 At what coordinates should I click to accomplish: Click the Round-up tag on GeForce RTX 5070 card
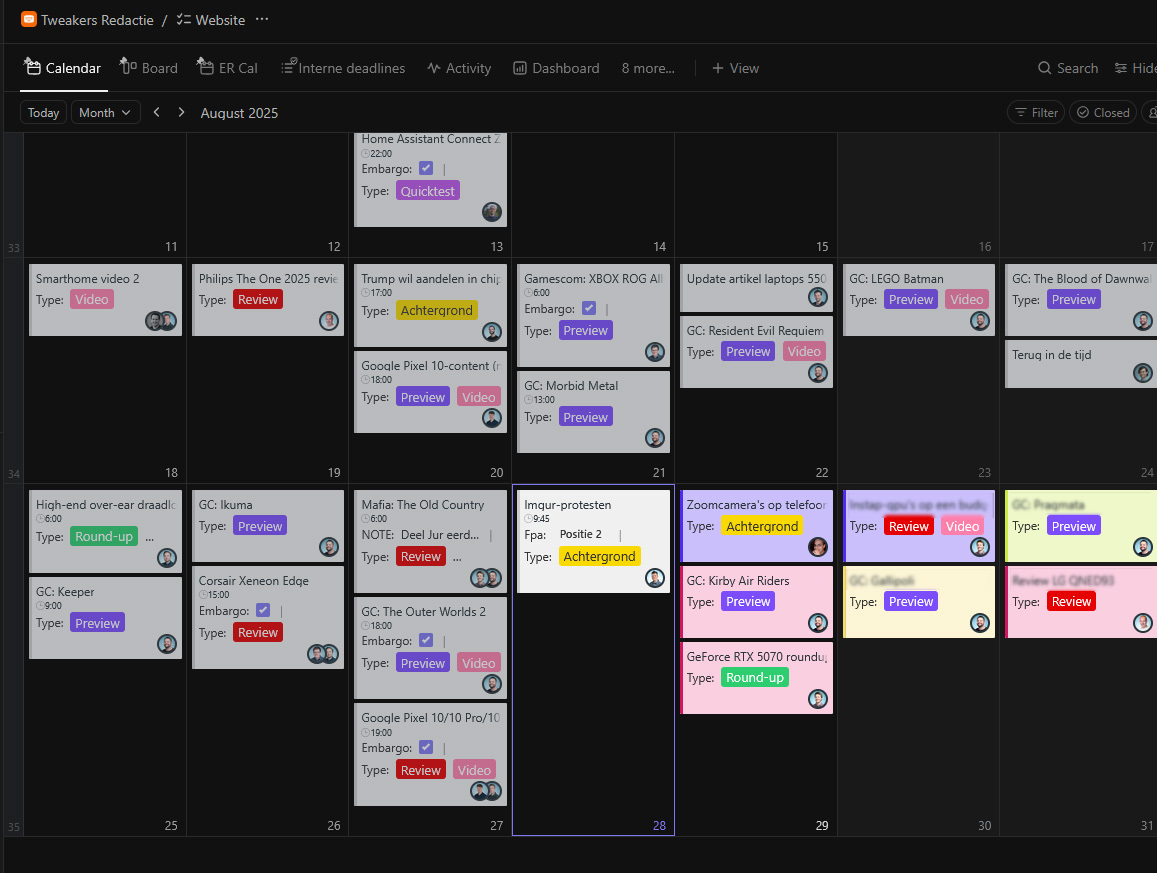click(x=755, y=677)
